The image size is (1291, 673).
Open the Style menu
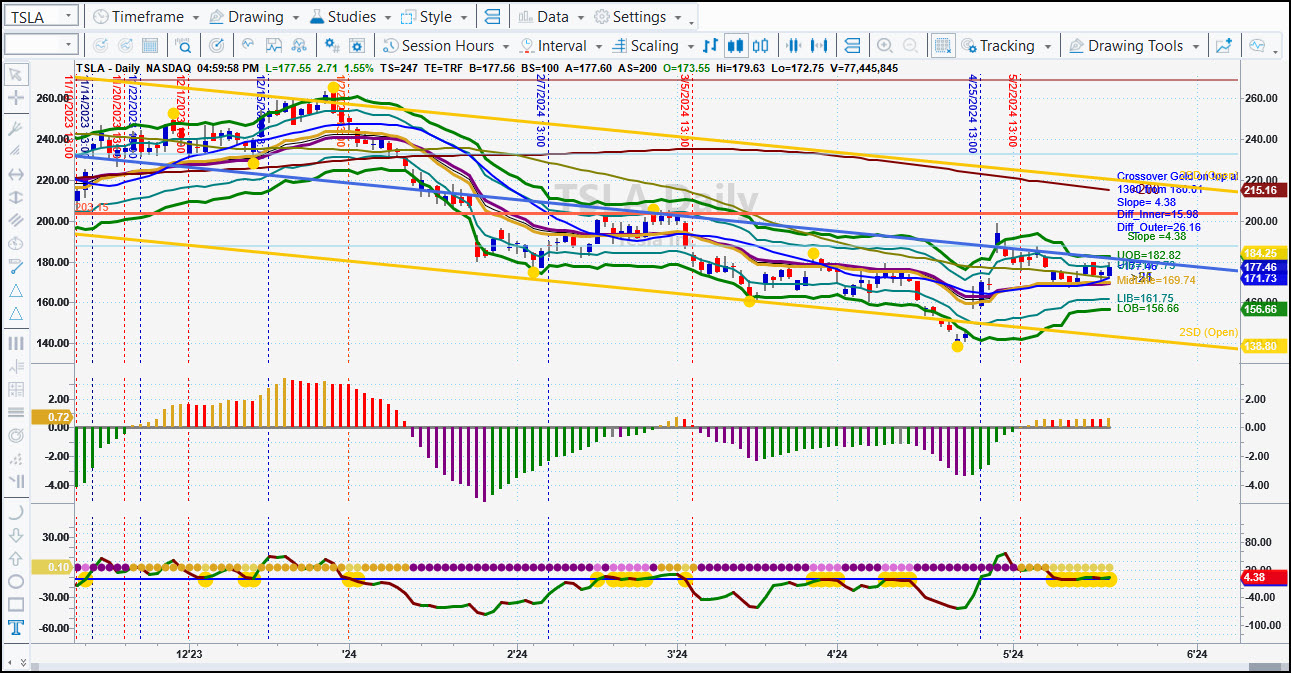(x=434, y=17)
